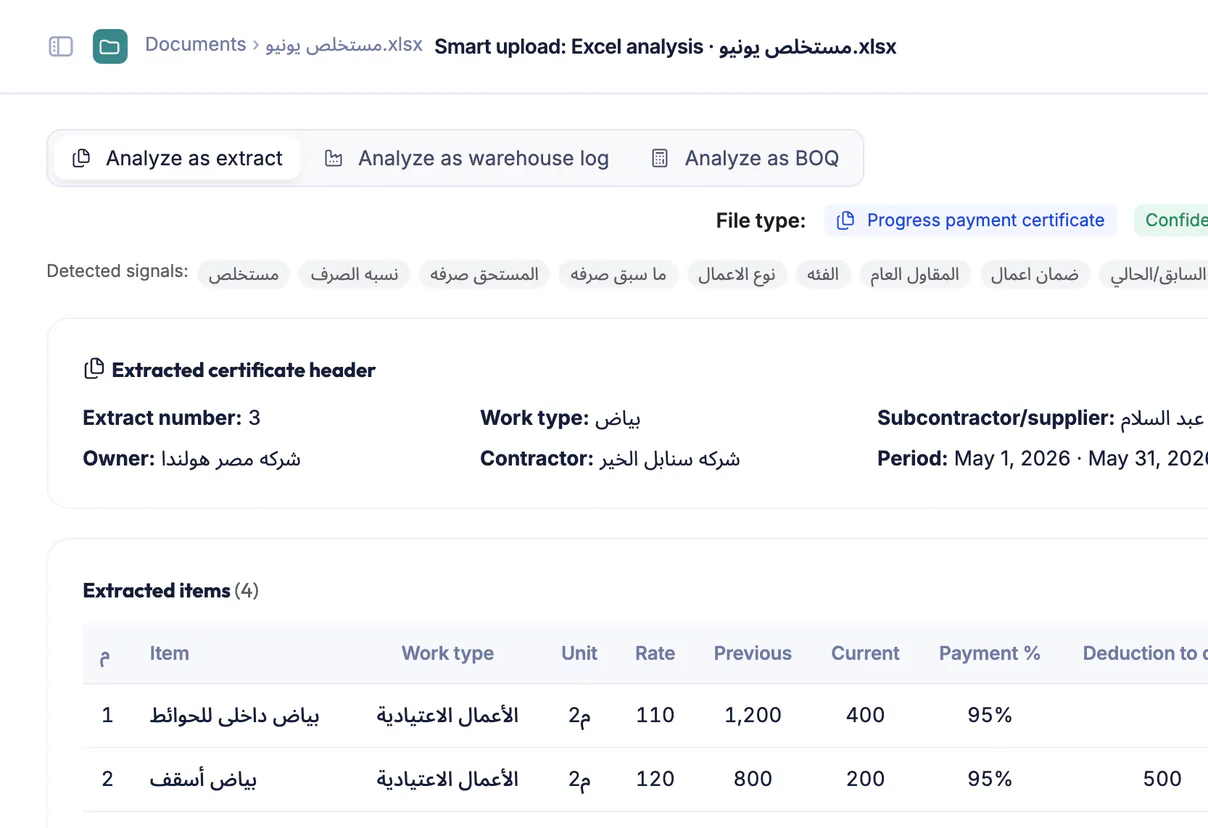Viewport: 1208px width, 828px height.
Task: Click the Work type column header
Action: 447,653
